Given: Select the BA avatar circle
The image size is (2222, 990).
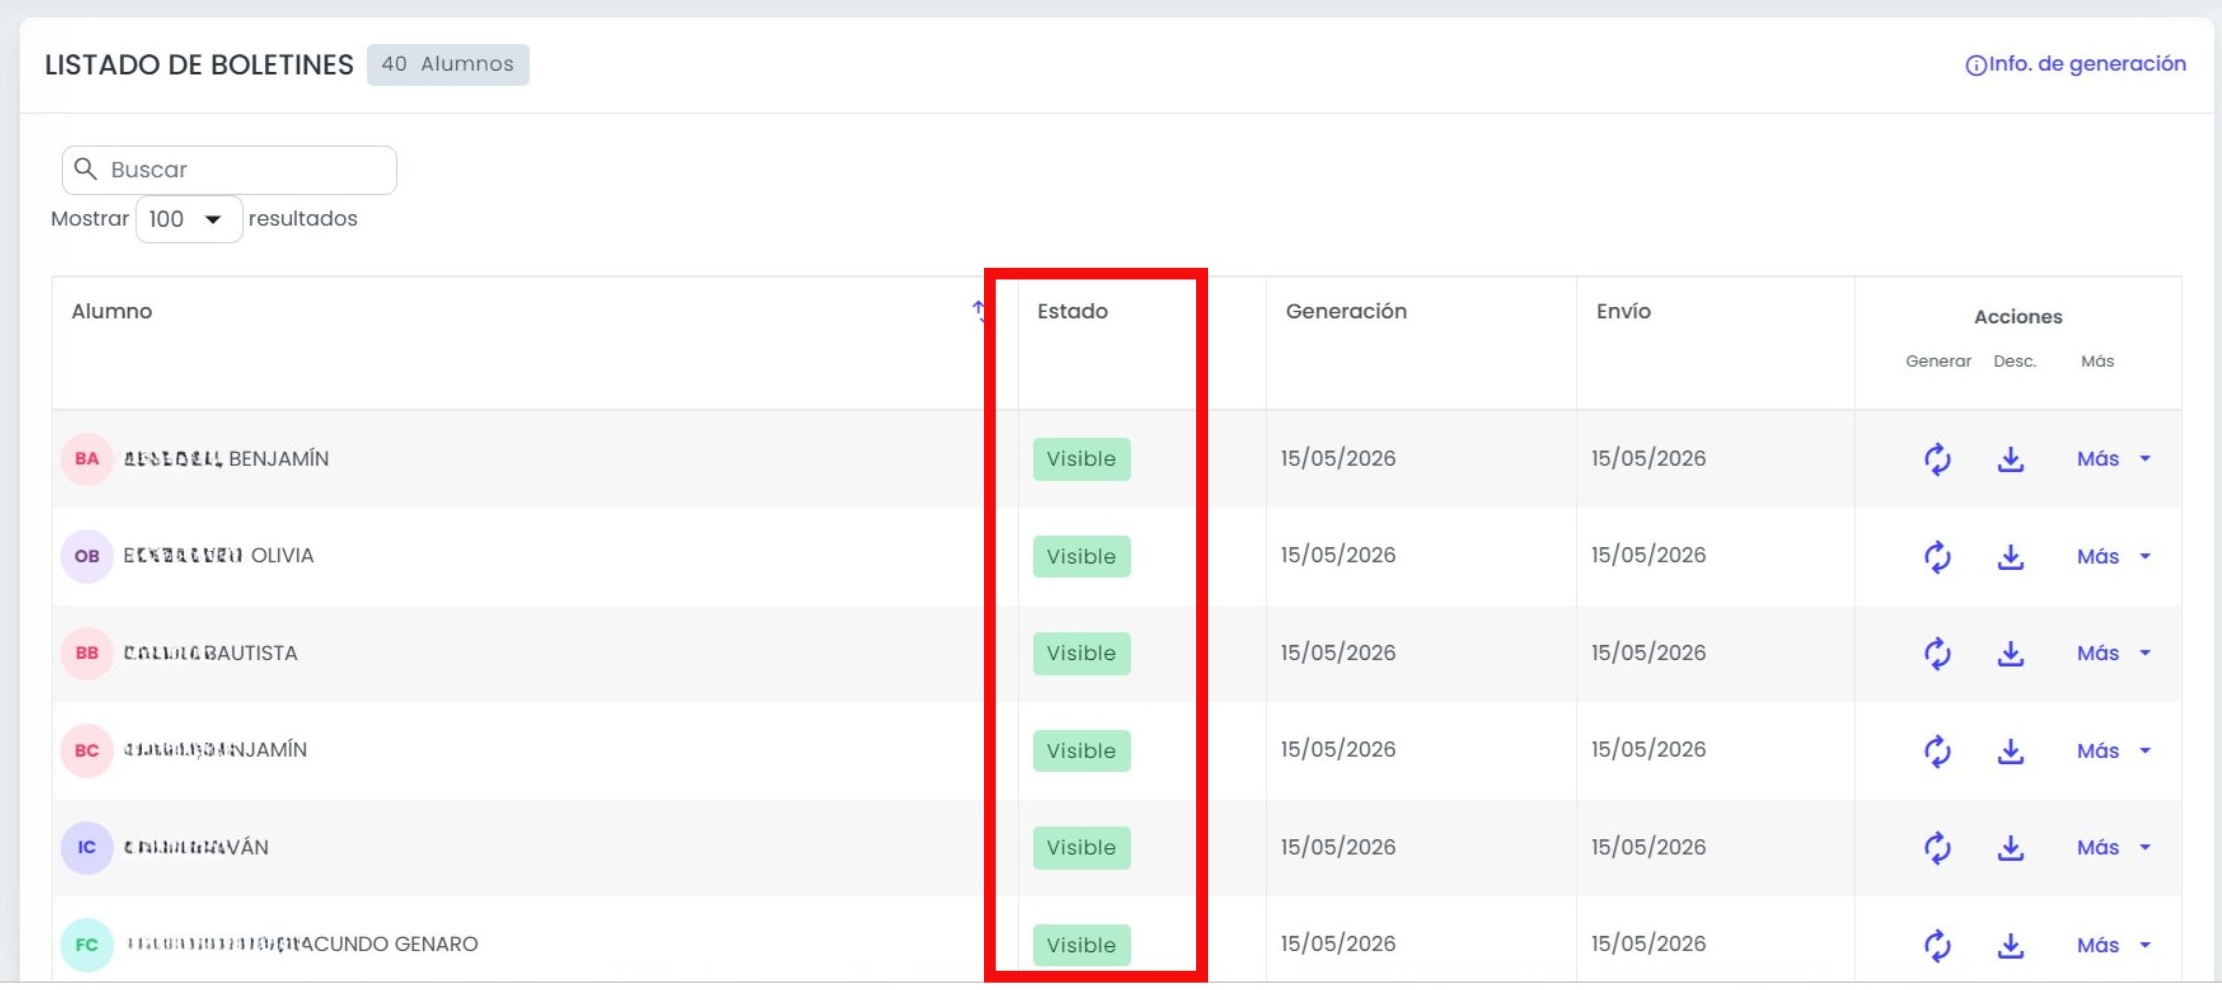Looking at the screenshot, I should point(87,459).
